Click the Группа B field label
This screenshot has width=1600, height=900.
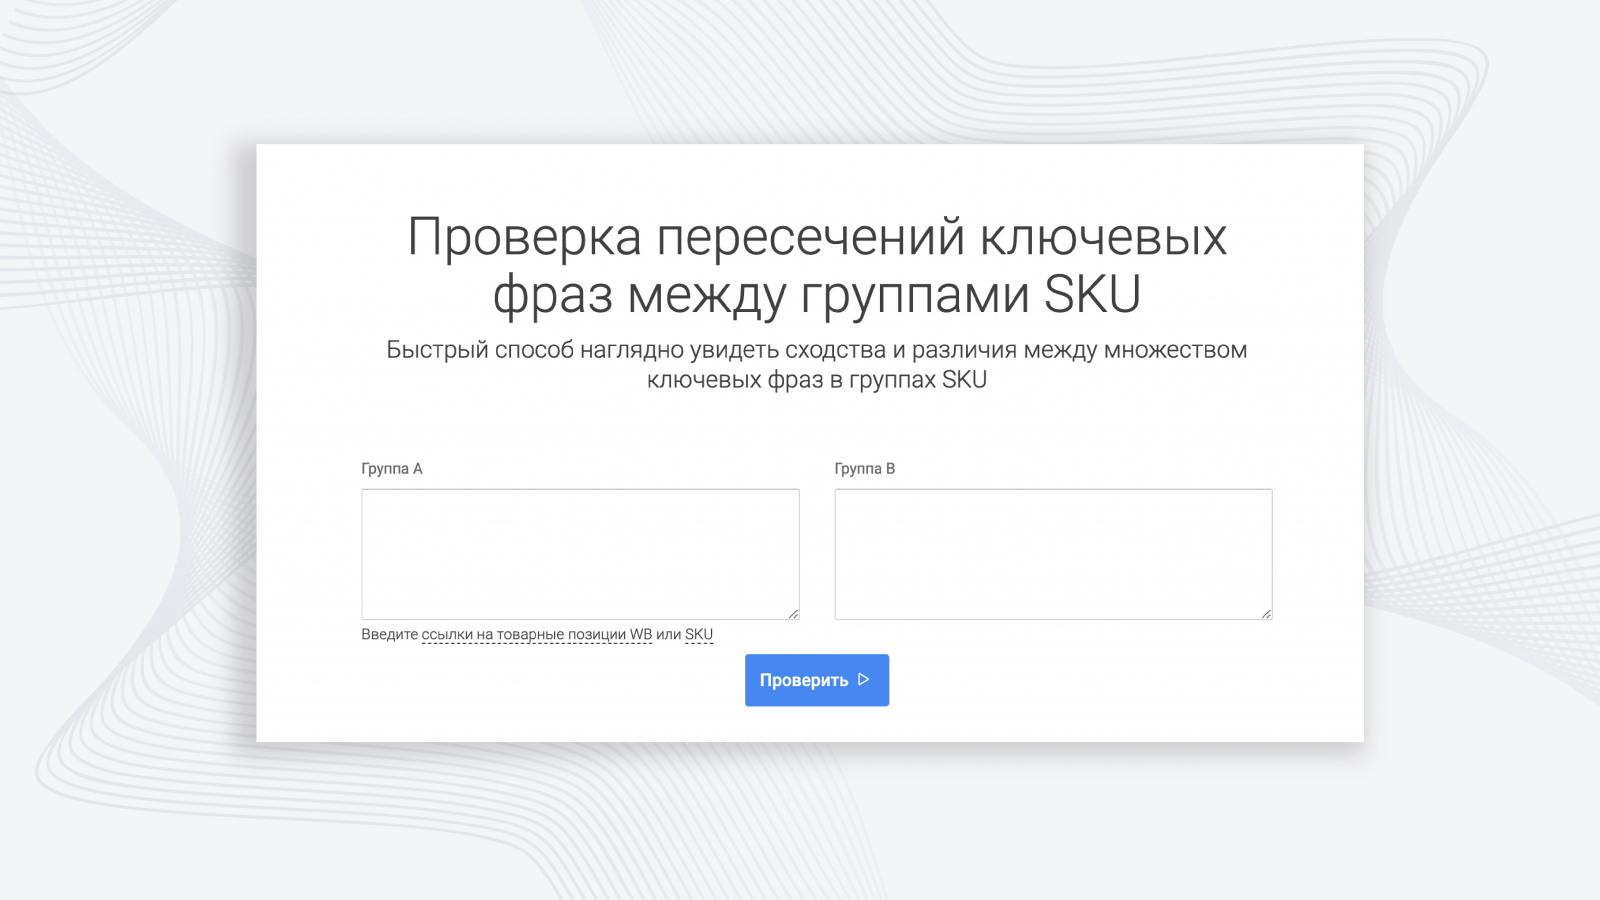click(x=865, y=468)
